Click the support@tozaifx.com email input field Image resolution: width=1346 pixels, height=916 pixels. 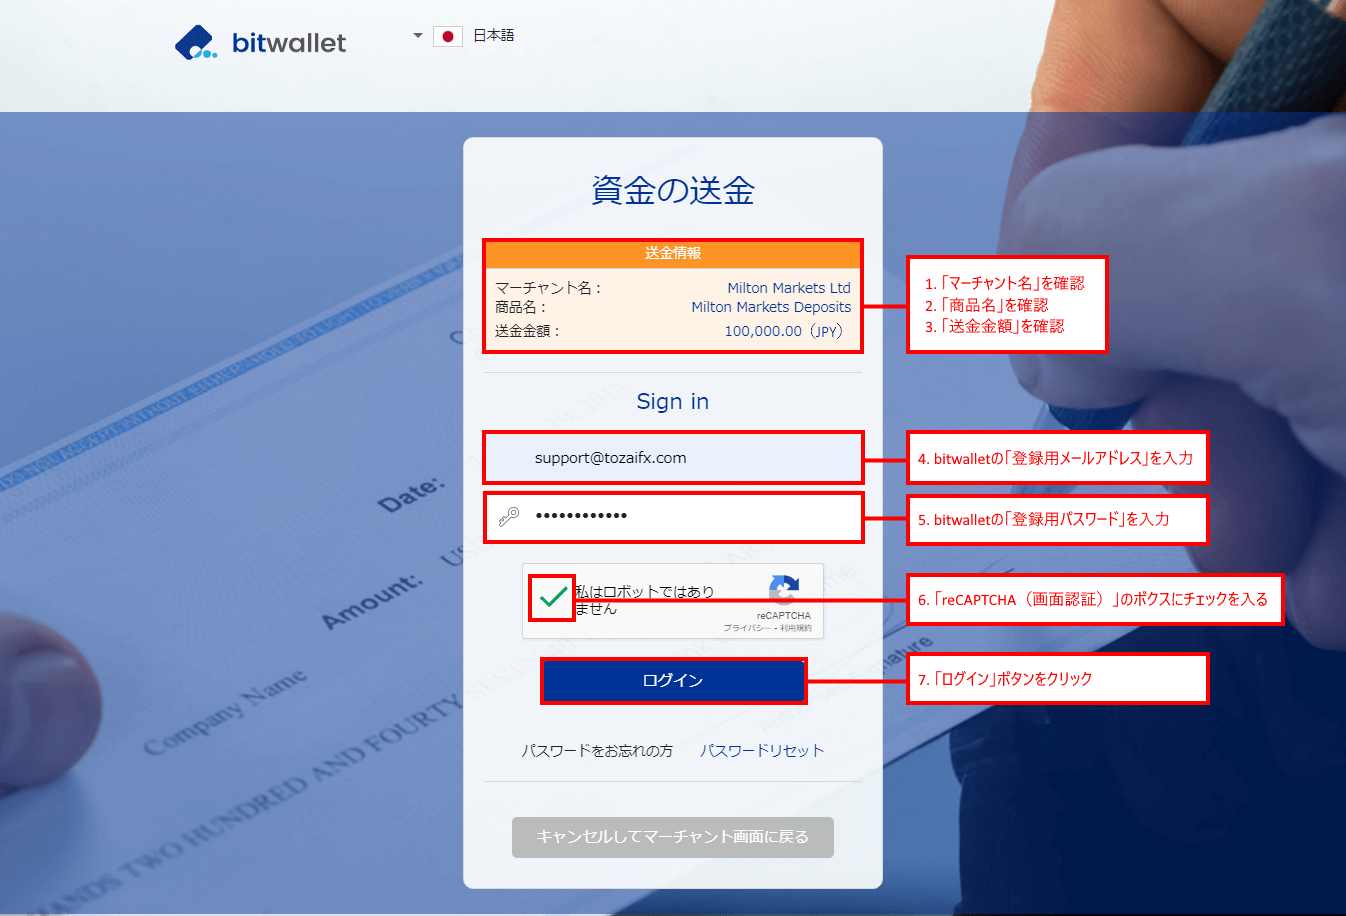coord(673,457)
